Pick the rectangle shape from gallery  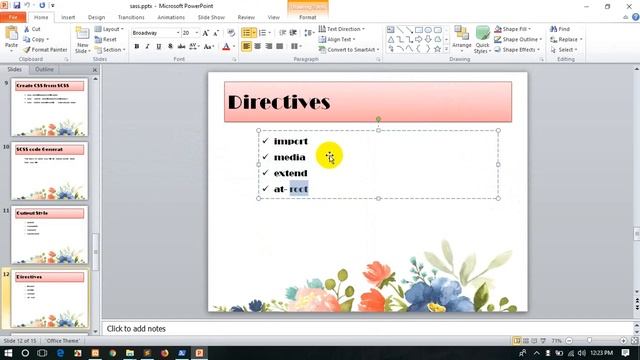point(419,30)
